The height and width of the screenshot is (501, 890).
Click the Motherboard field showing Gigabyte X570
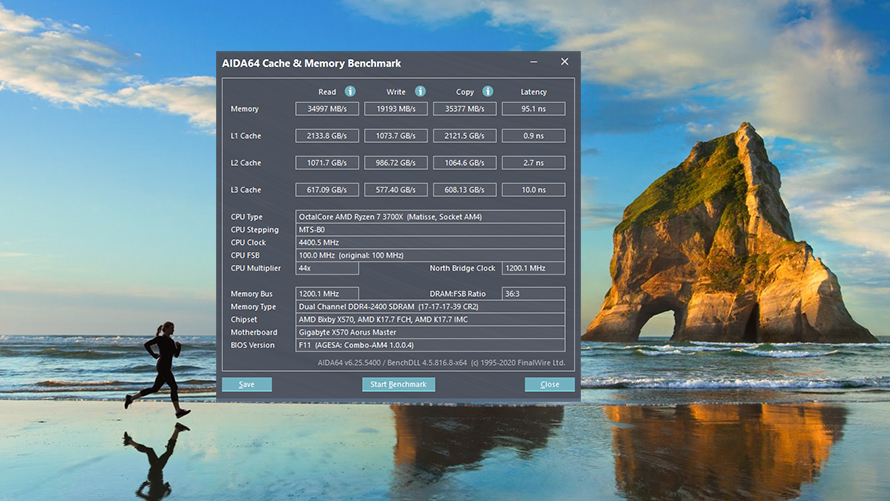tap(430, 332)
